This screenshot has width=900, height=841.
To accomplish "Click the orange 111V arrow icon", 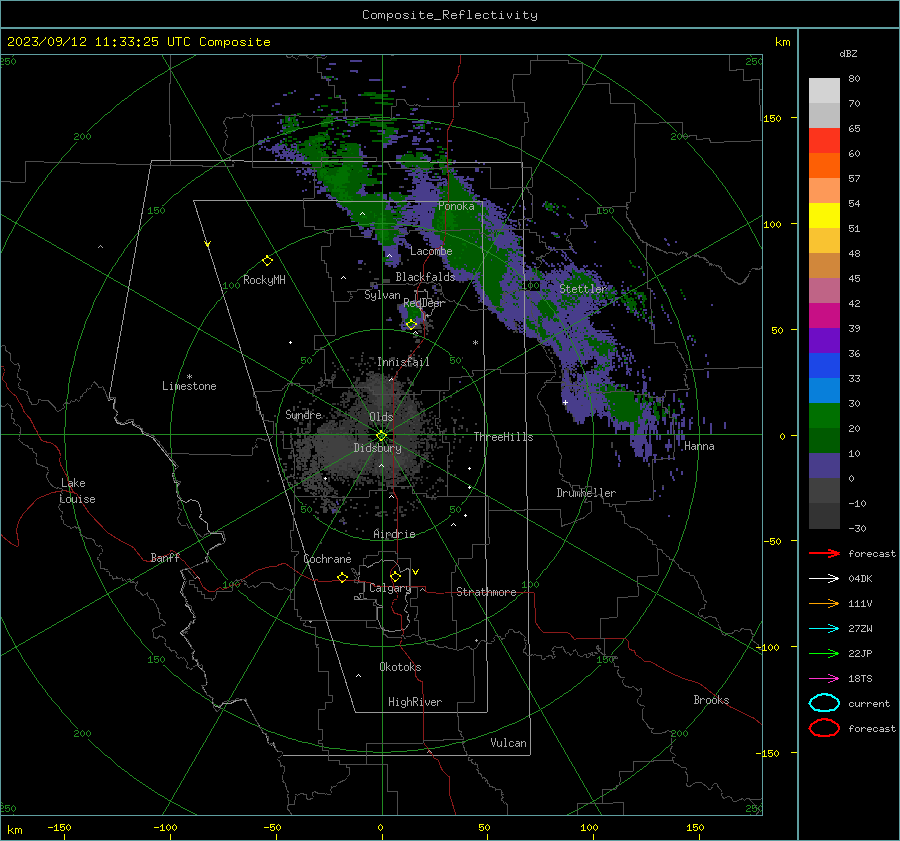I will (824, 603).
